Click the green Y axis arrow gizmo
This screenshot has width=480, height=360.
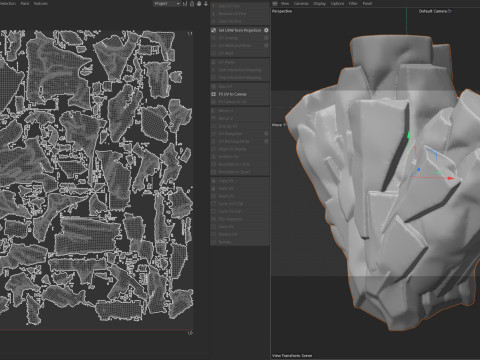tap(409, 135)
